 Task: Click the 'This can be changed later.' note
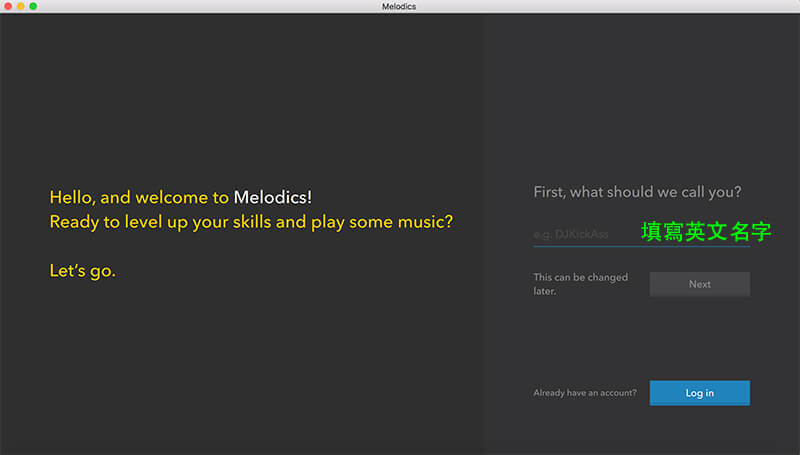pyautogui.click(x=581, y=284)
